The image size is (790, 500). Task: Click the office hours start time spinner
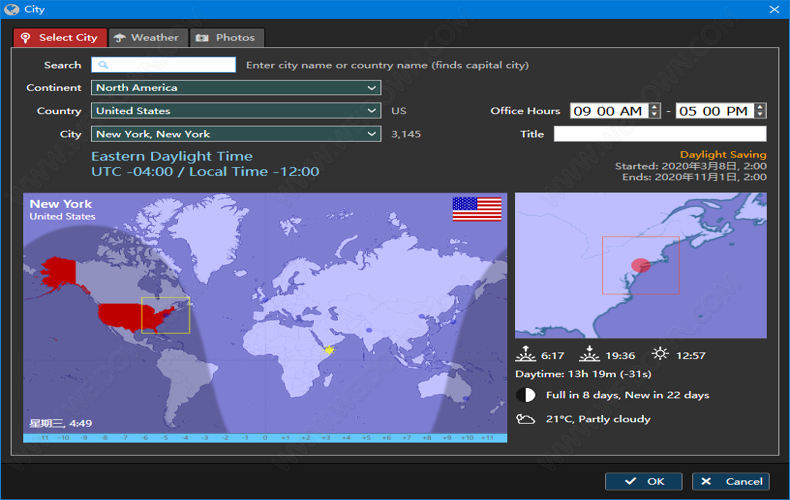[x=655, y=111]
